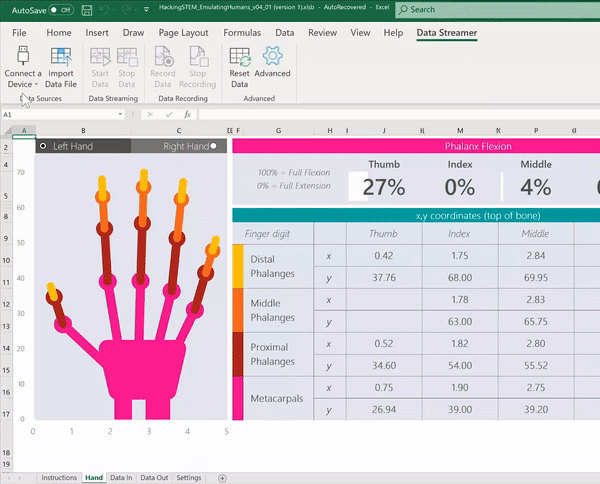
Task: Click the Save icon in title bar
Action: (87, 10)
